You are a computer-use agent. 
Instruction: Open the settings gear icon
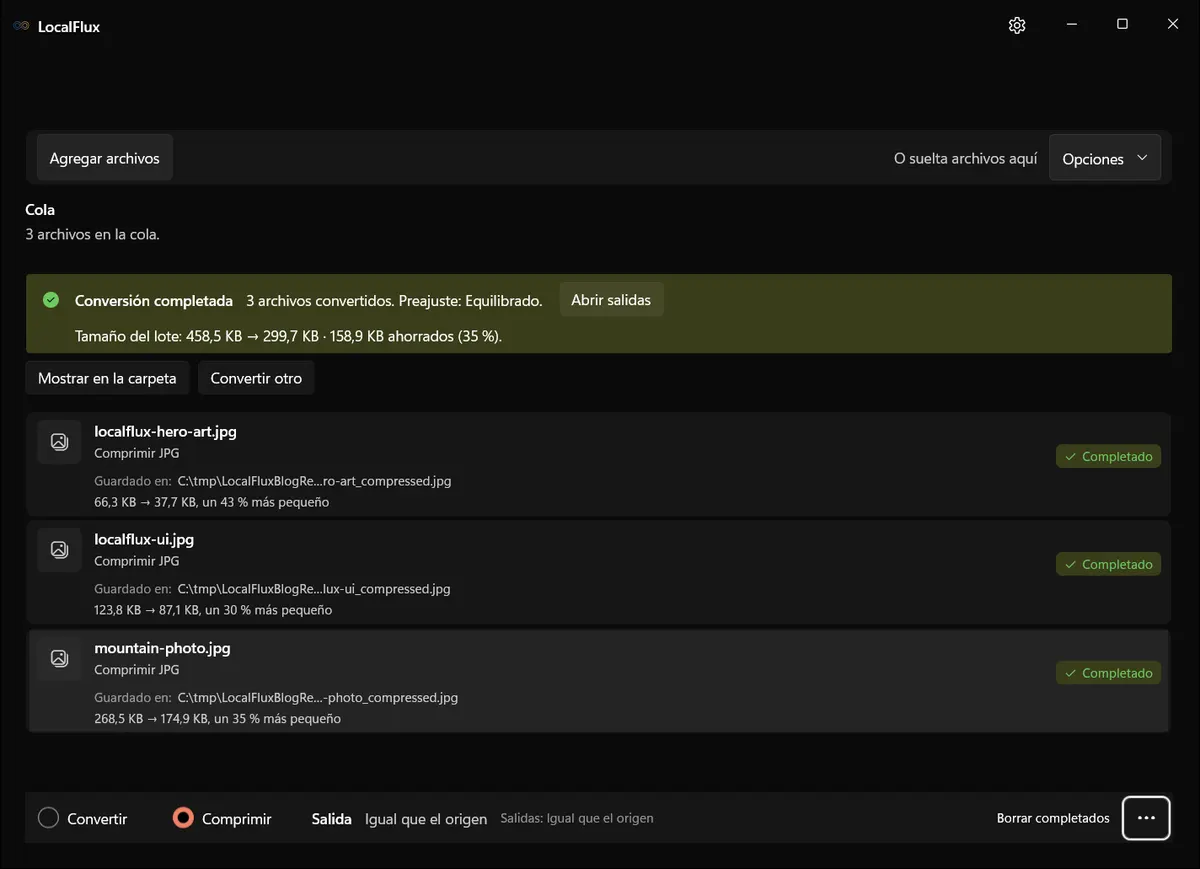1017,26
